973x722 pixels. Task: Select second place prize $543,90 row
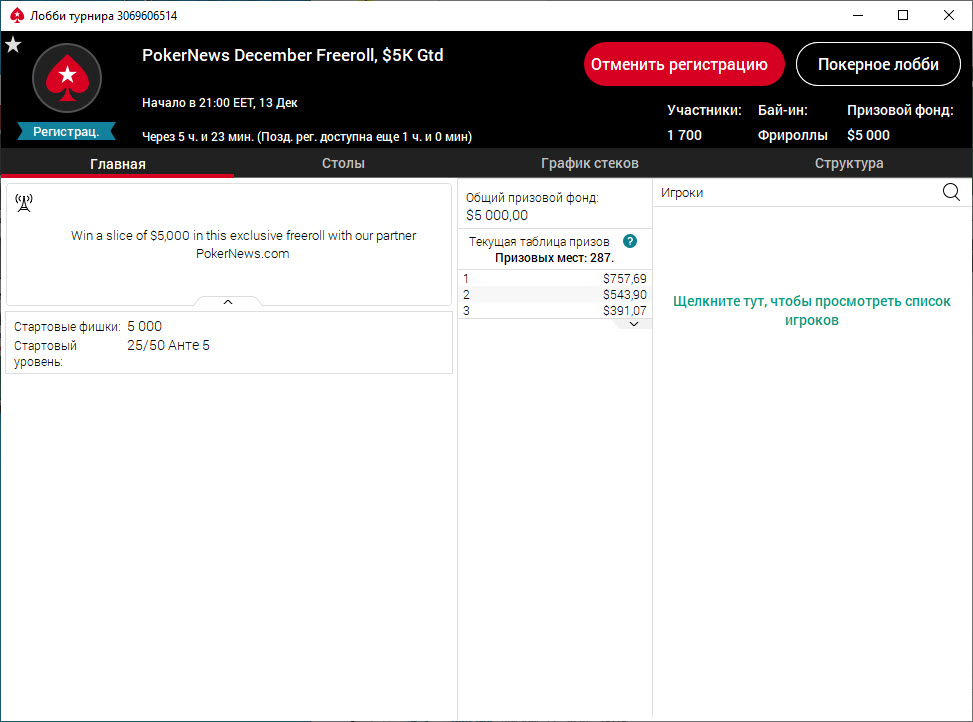coord(555,295)
